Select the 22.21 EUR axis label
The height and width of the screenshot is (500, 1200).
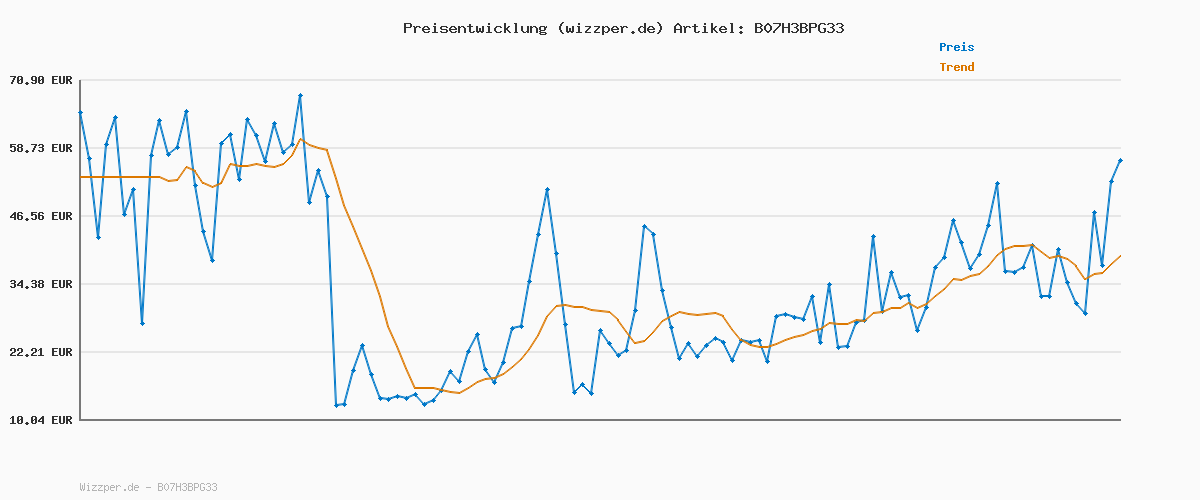pos(41,352)
